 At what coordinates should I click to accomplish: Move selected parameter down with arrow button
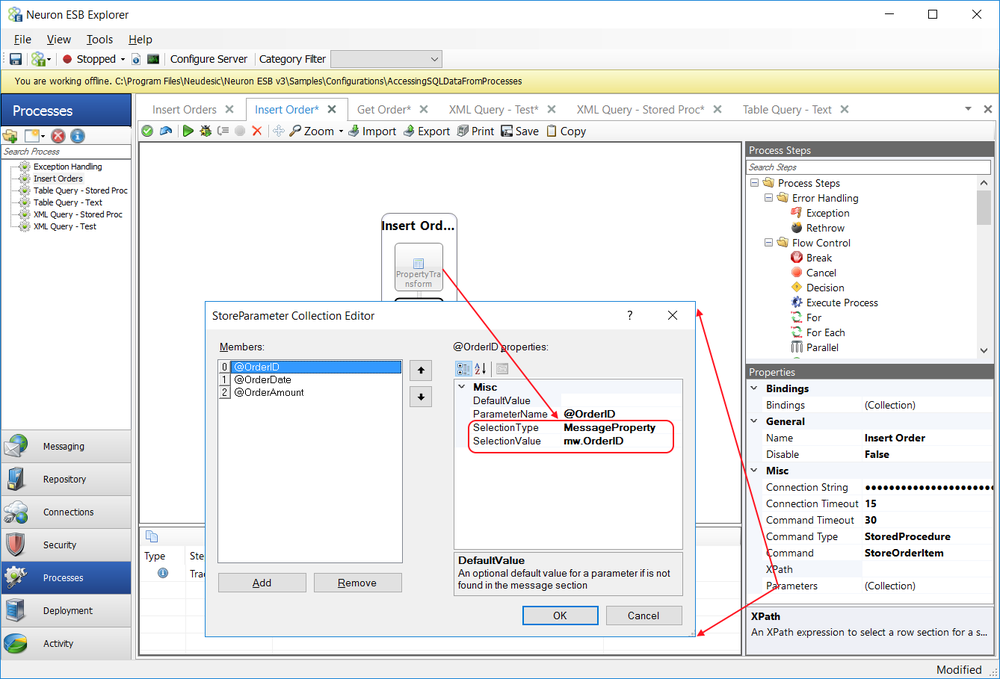[421, 397]
